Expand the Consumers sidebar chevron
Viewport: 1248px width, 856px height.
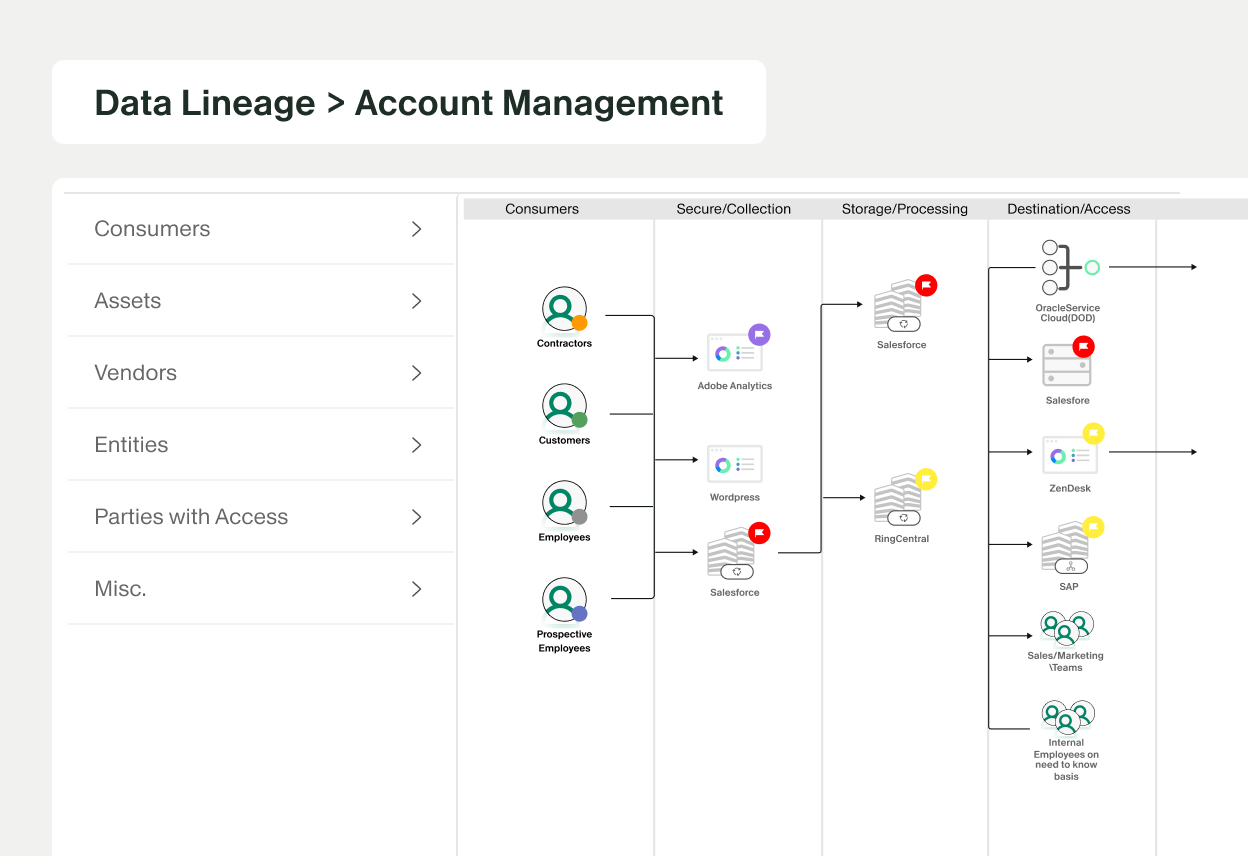coord(417,229)
